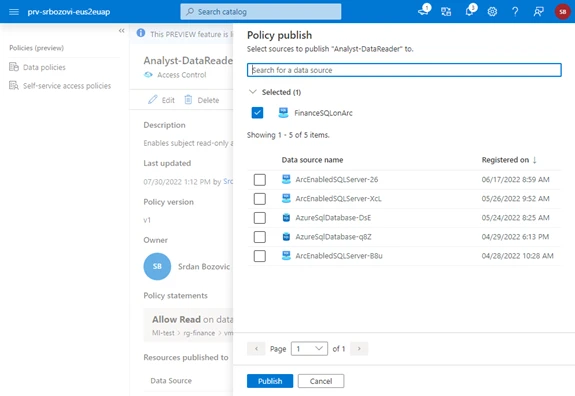Open the release notes megaphone icon
This screenshot has width=575, height=396.
click(424, 11)
